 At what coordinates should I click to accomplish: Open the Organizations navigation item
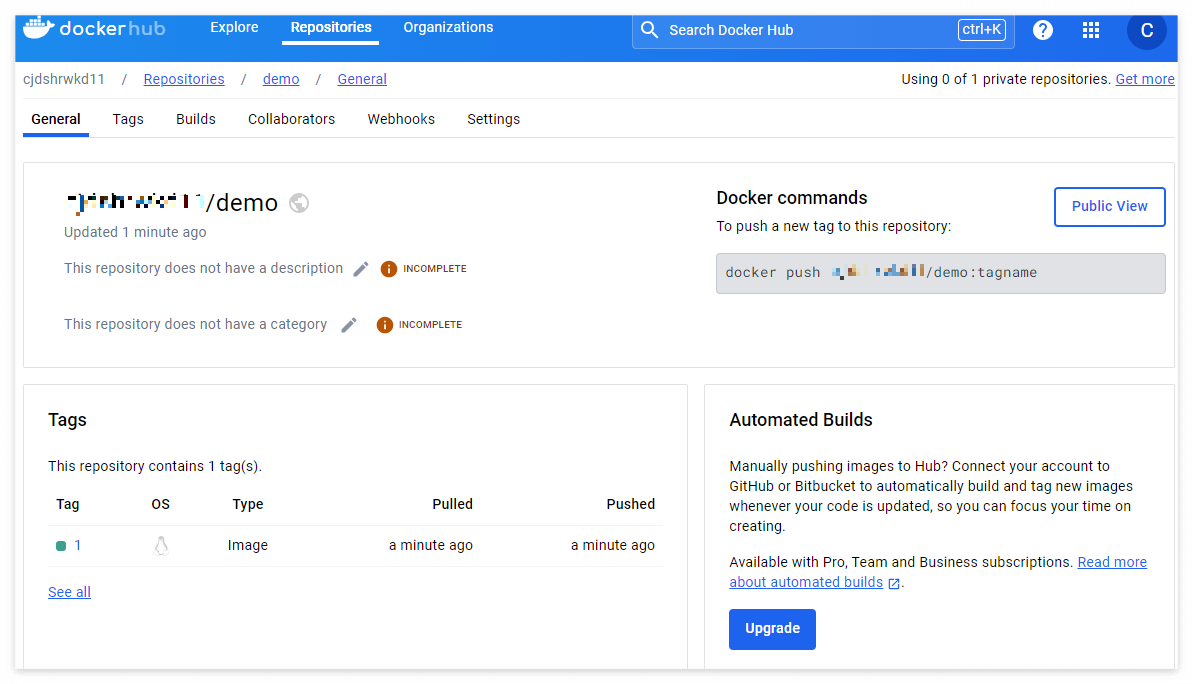point(448,27)
